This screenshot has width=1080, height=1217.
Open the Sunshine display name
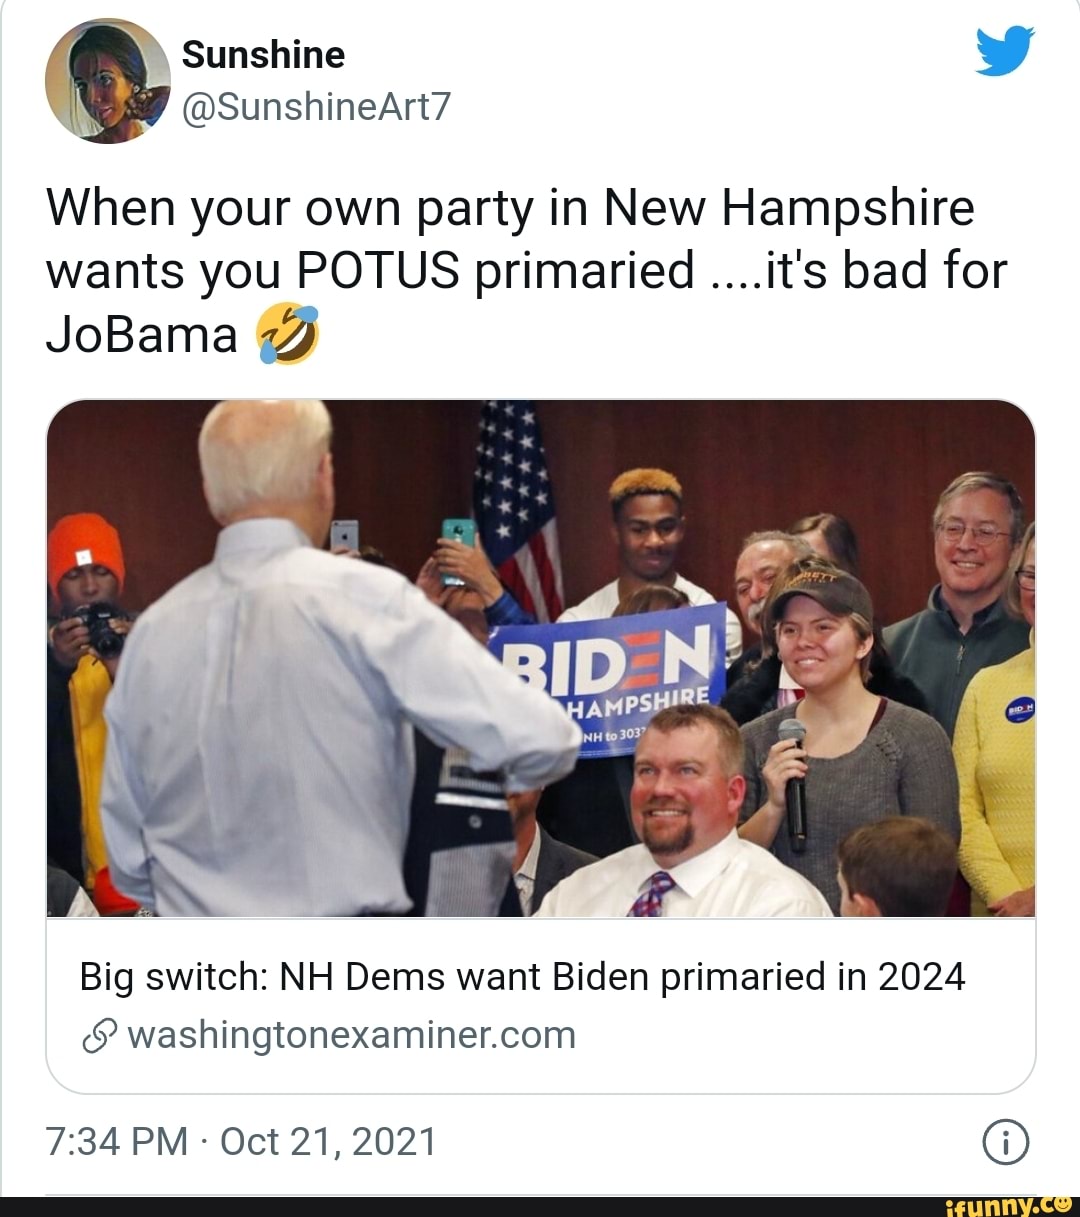pos(263,55)
